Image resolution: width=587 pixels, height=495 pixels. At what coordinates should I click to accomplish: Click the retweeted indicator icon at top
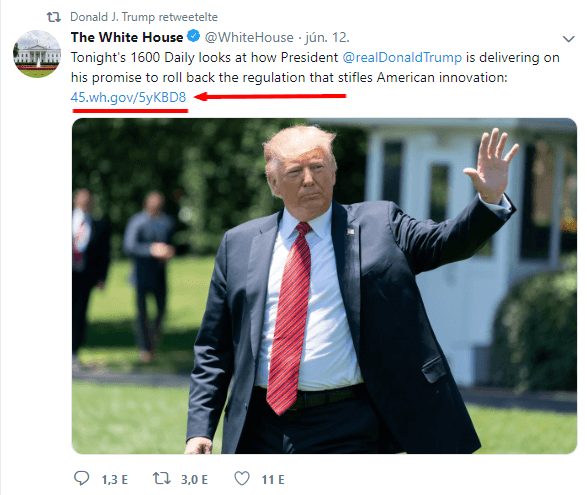tap(54, 17)
